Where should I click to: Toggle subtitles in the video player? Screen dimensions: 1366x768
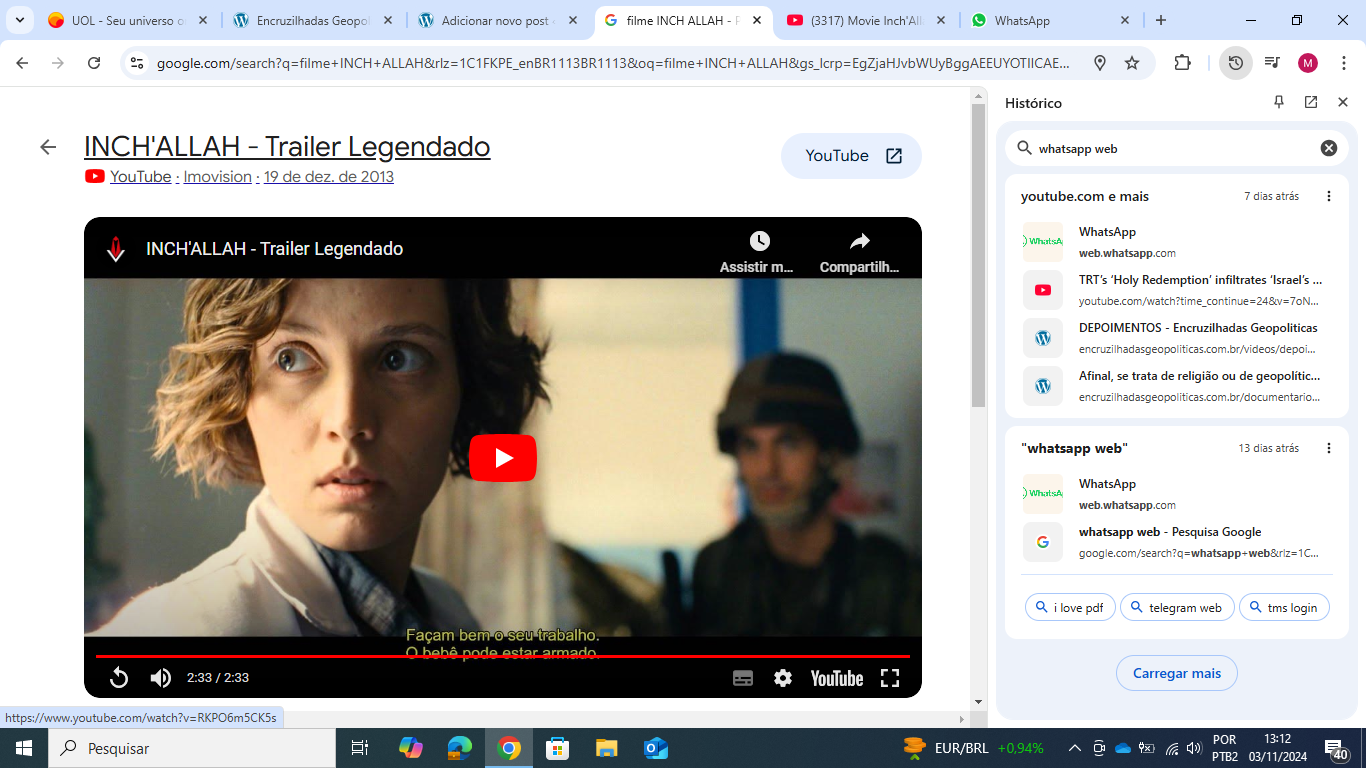[x=743, y=678]
